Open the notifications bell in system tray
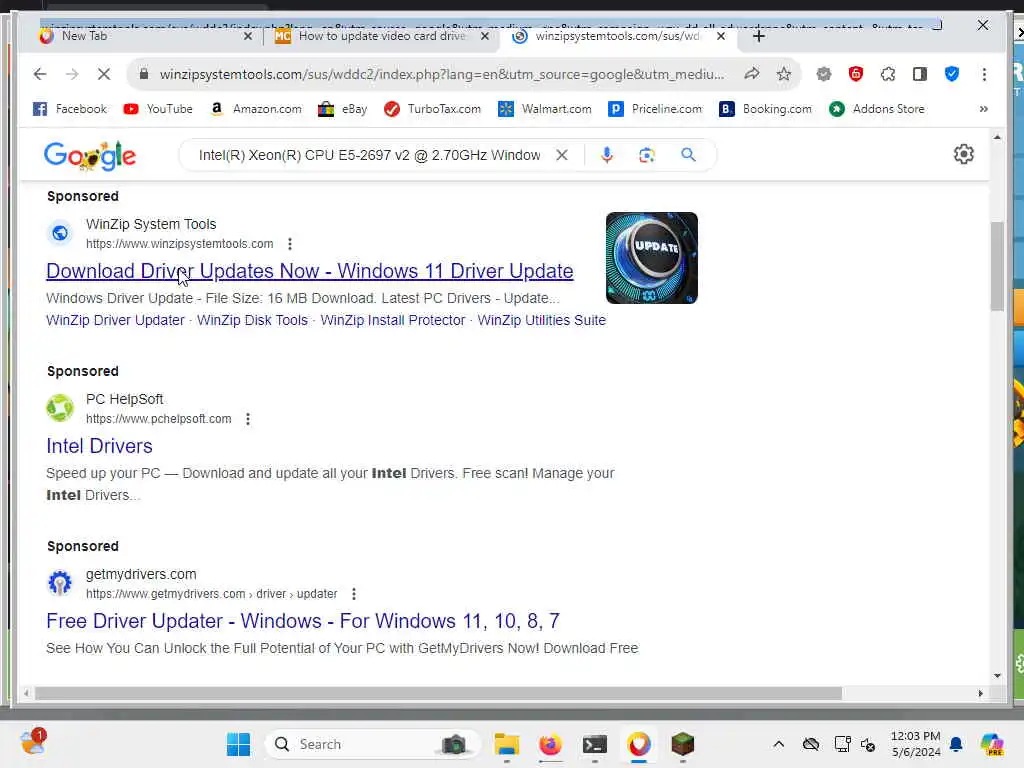The image size is (1024, 768). 956,744
